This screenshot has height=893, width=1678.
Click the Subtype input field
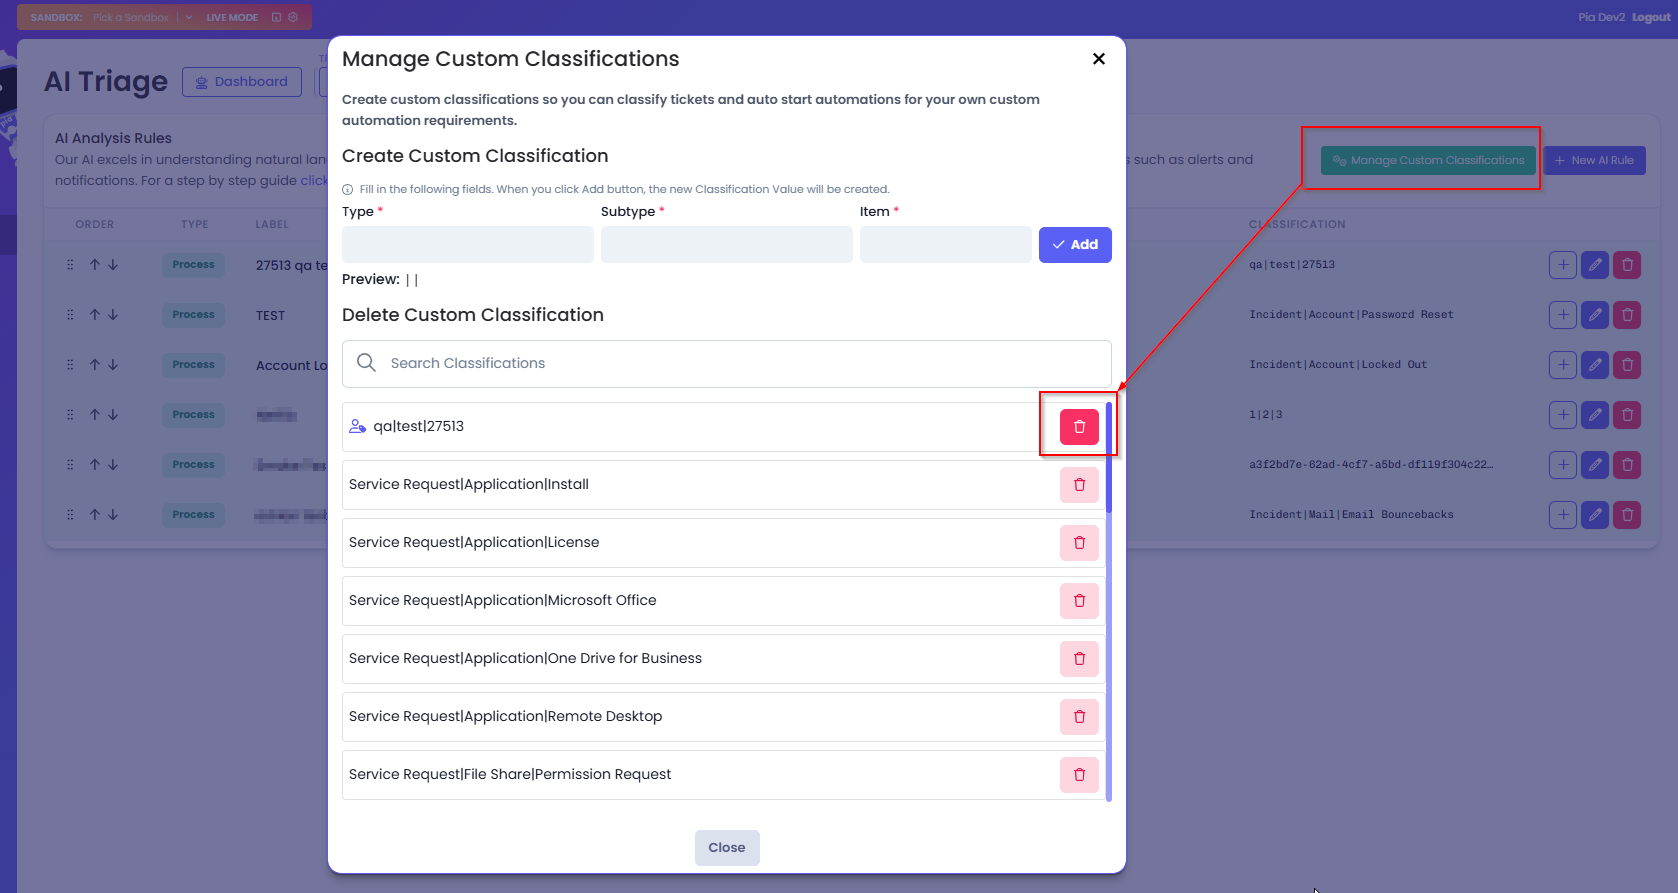pyautogui.click(x=727, y=245)
